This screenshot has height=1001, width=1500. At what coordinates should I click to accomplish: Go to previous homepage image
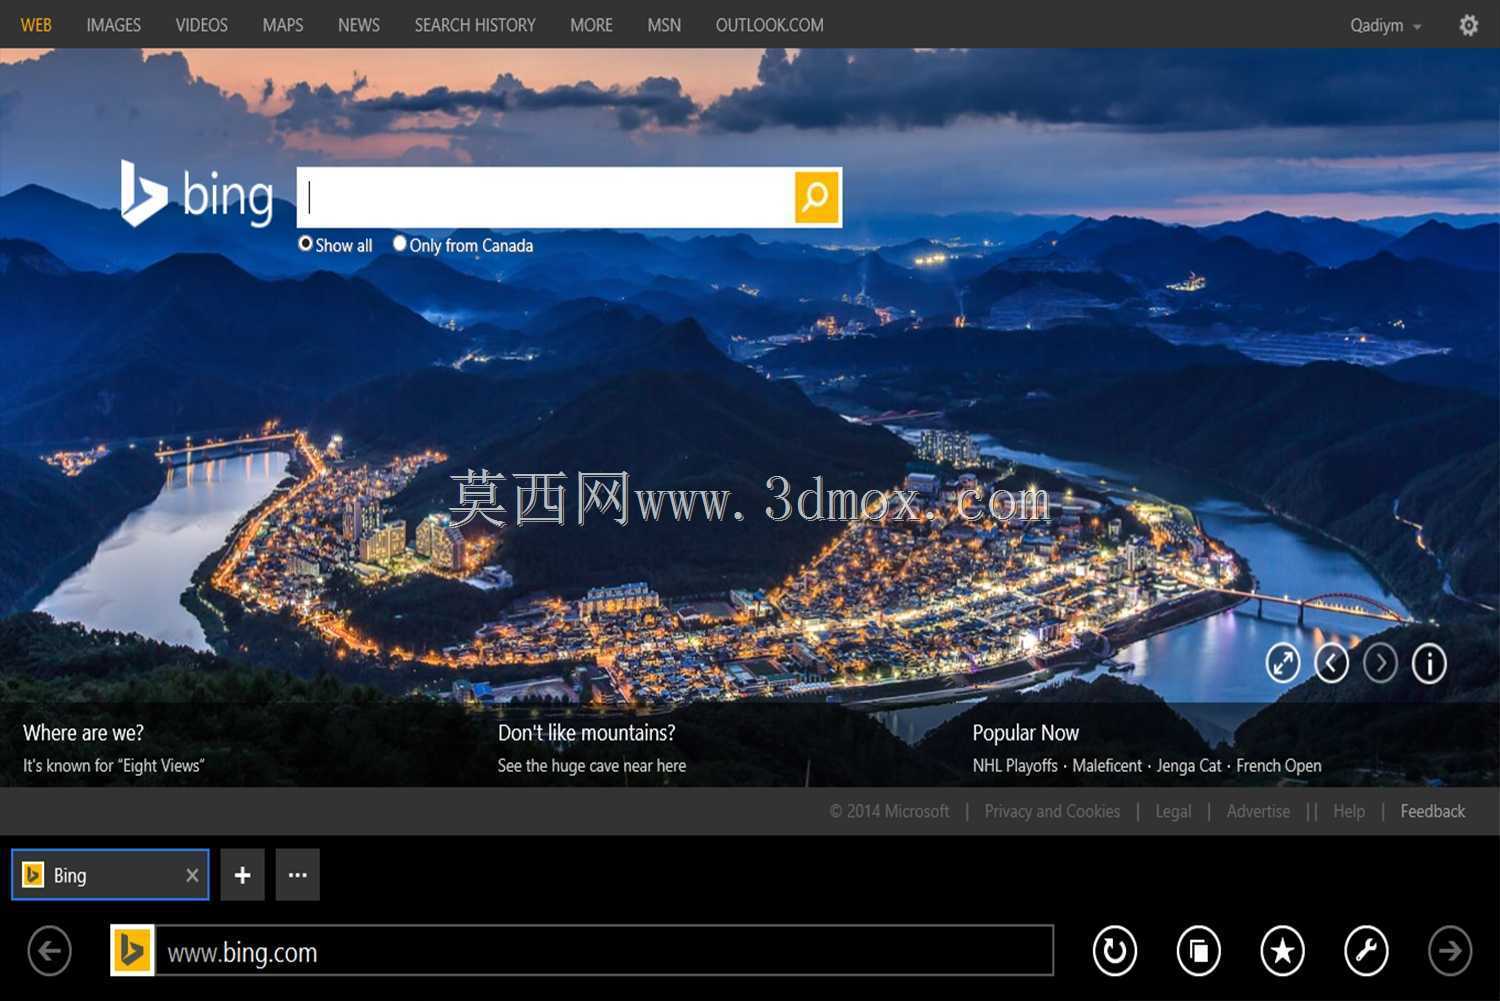coord(1331,663)
